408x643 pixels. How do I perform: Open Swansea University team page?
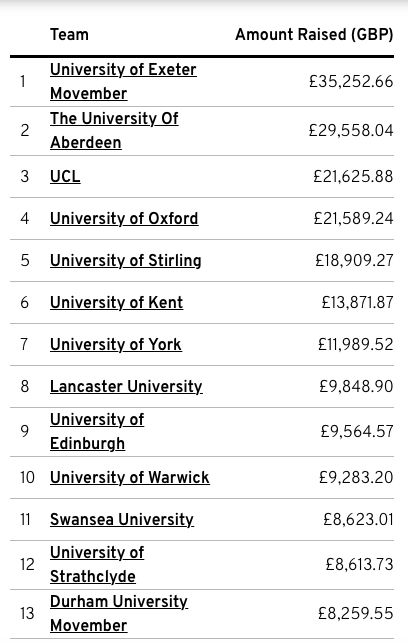[122, 519]
